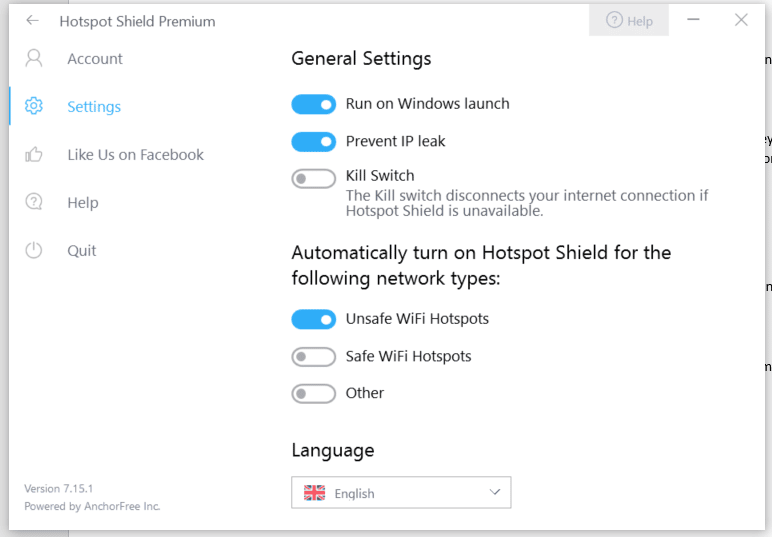This screenshot has width=772, height=537.
Task: Click the Account person icon
Action: tap(34, 59)
